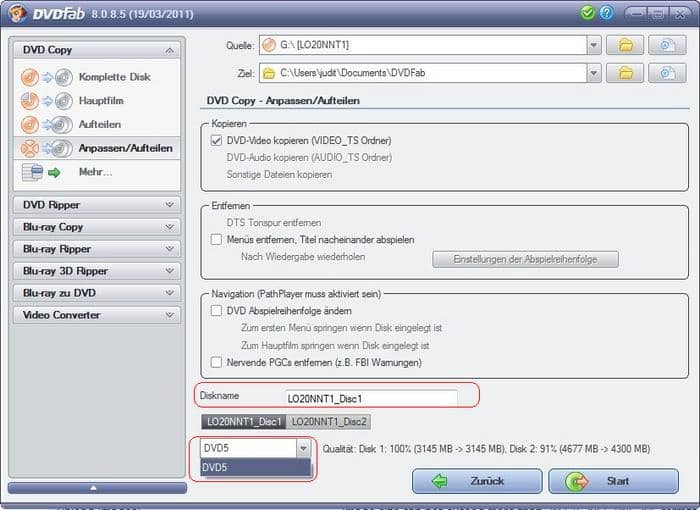Click Einstellungen der Abspielreihenfolge button
Screen dimensions: 700x510
525,259
